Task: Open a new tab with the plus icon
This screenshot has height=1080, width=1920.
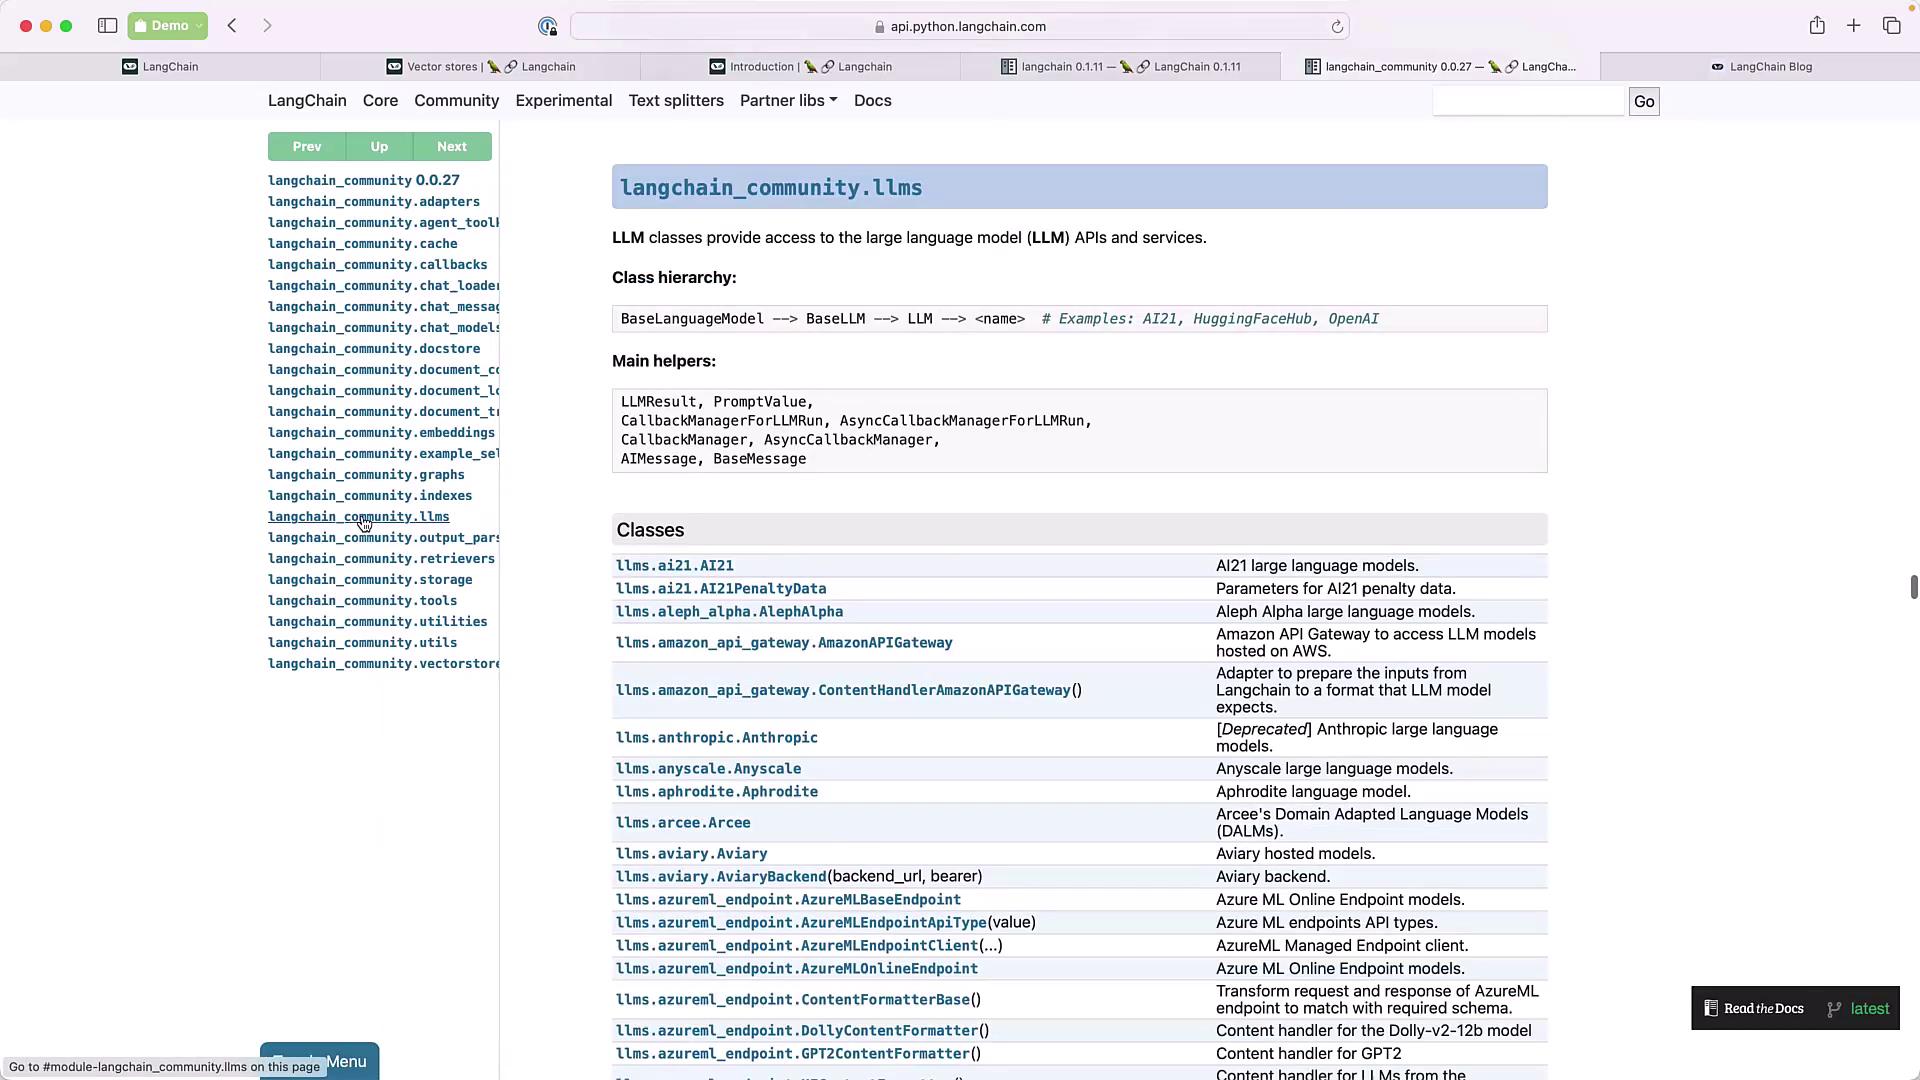Action: (x=1854, y=26)
